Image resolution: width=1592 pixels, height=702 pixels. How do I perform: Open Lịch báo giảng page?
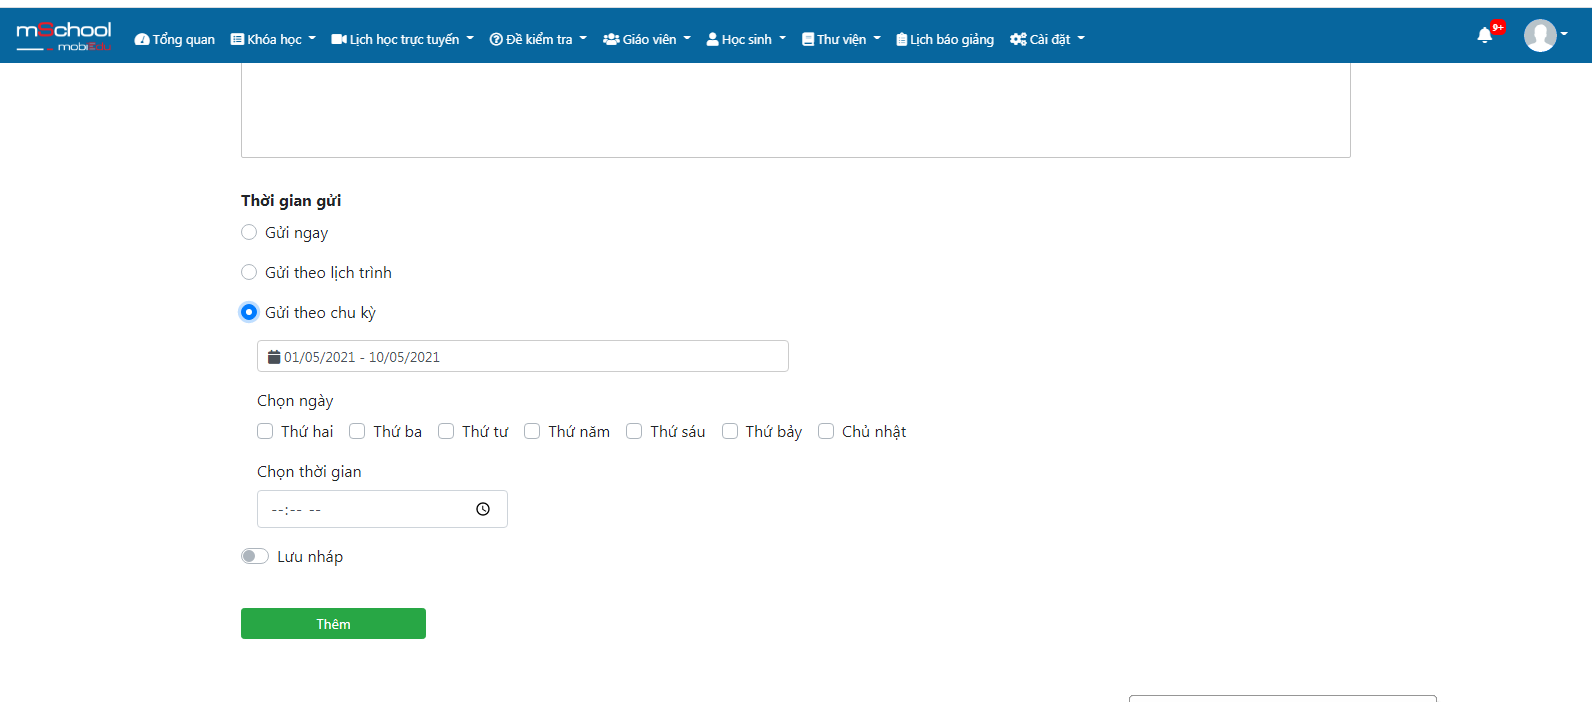945,39
